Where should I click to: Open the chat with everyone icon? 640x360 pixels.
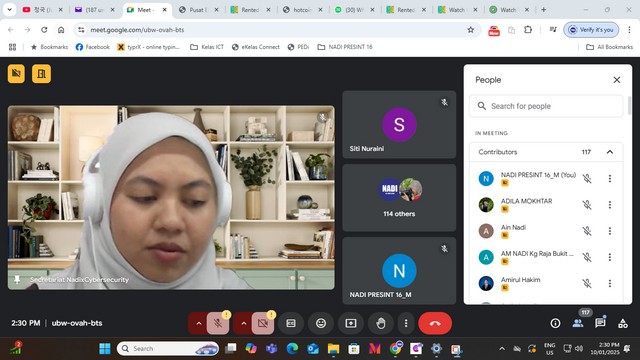600,323
